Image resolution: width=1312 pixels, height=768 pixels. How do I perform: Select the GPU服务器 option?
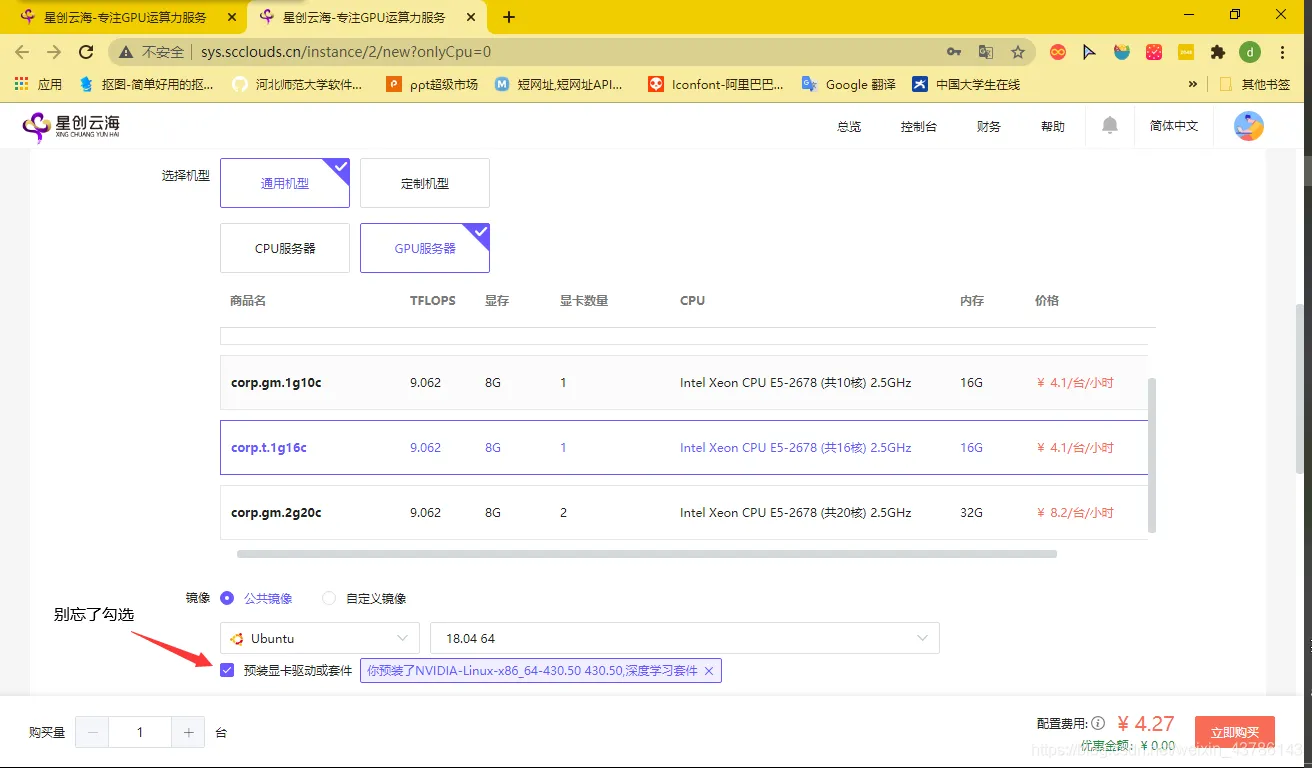[425, 248]
